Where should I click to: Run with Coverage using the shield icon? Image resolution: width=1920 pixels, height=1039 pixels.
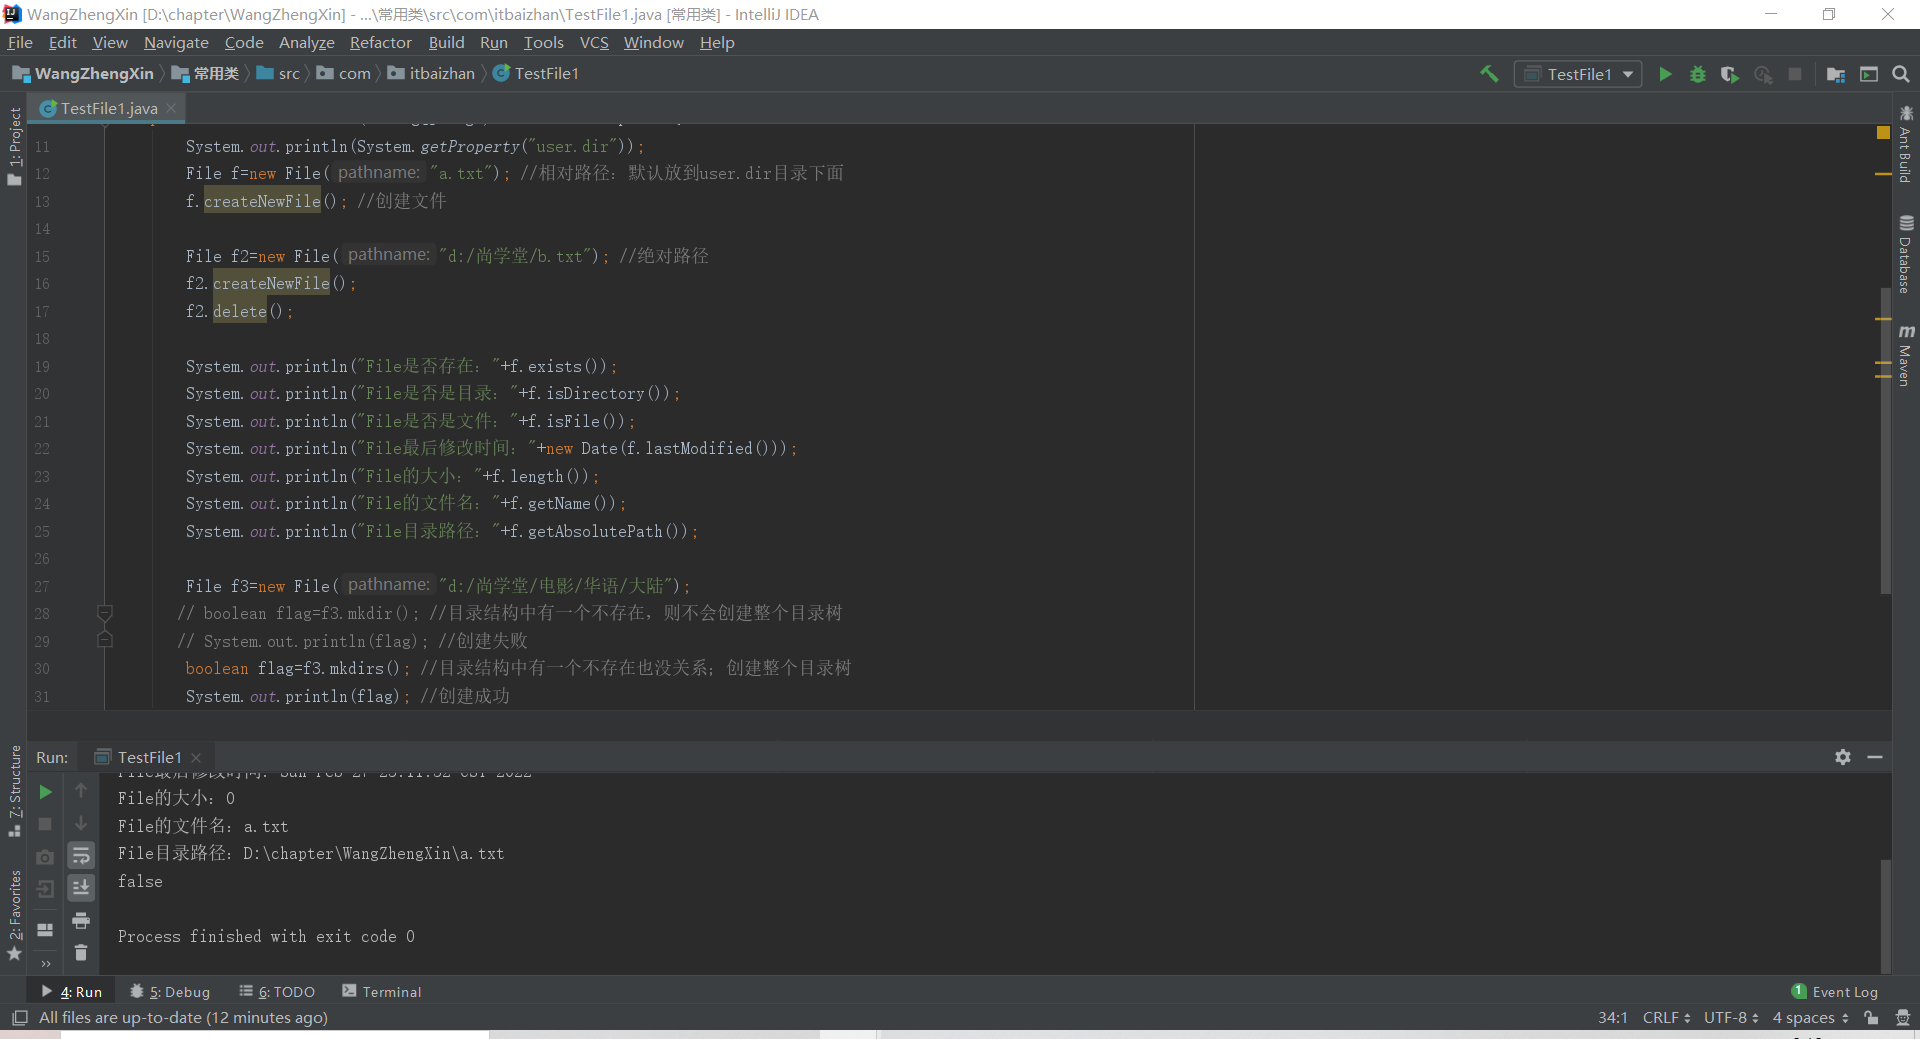[1729, 74]
